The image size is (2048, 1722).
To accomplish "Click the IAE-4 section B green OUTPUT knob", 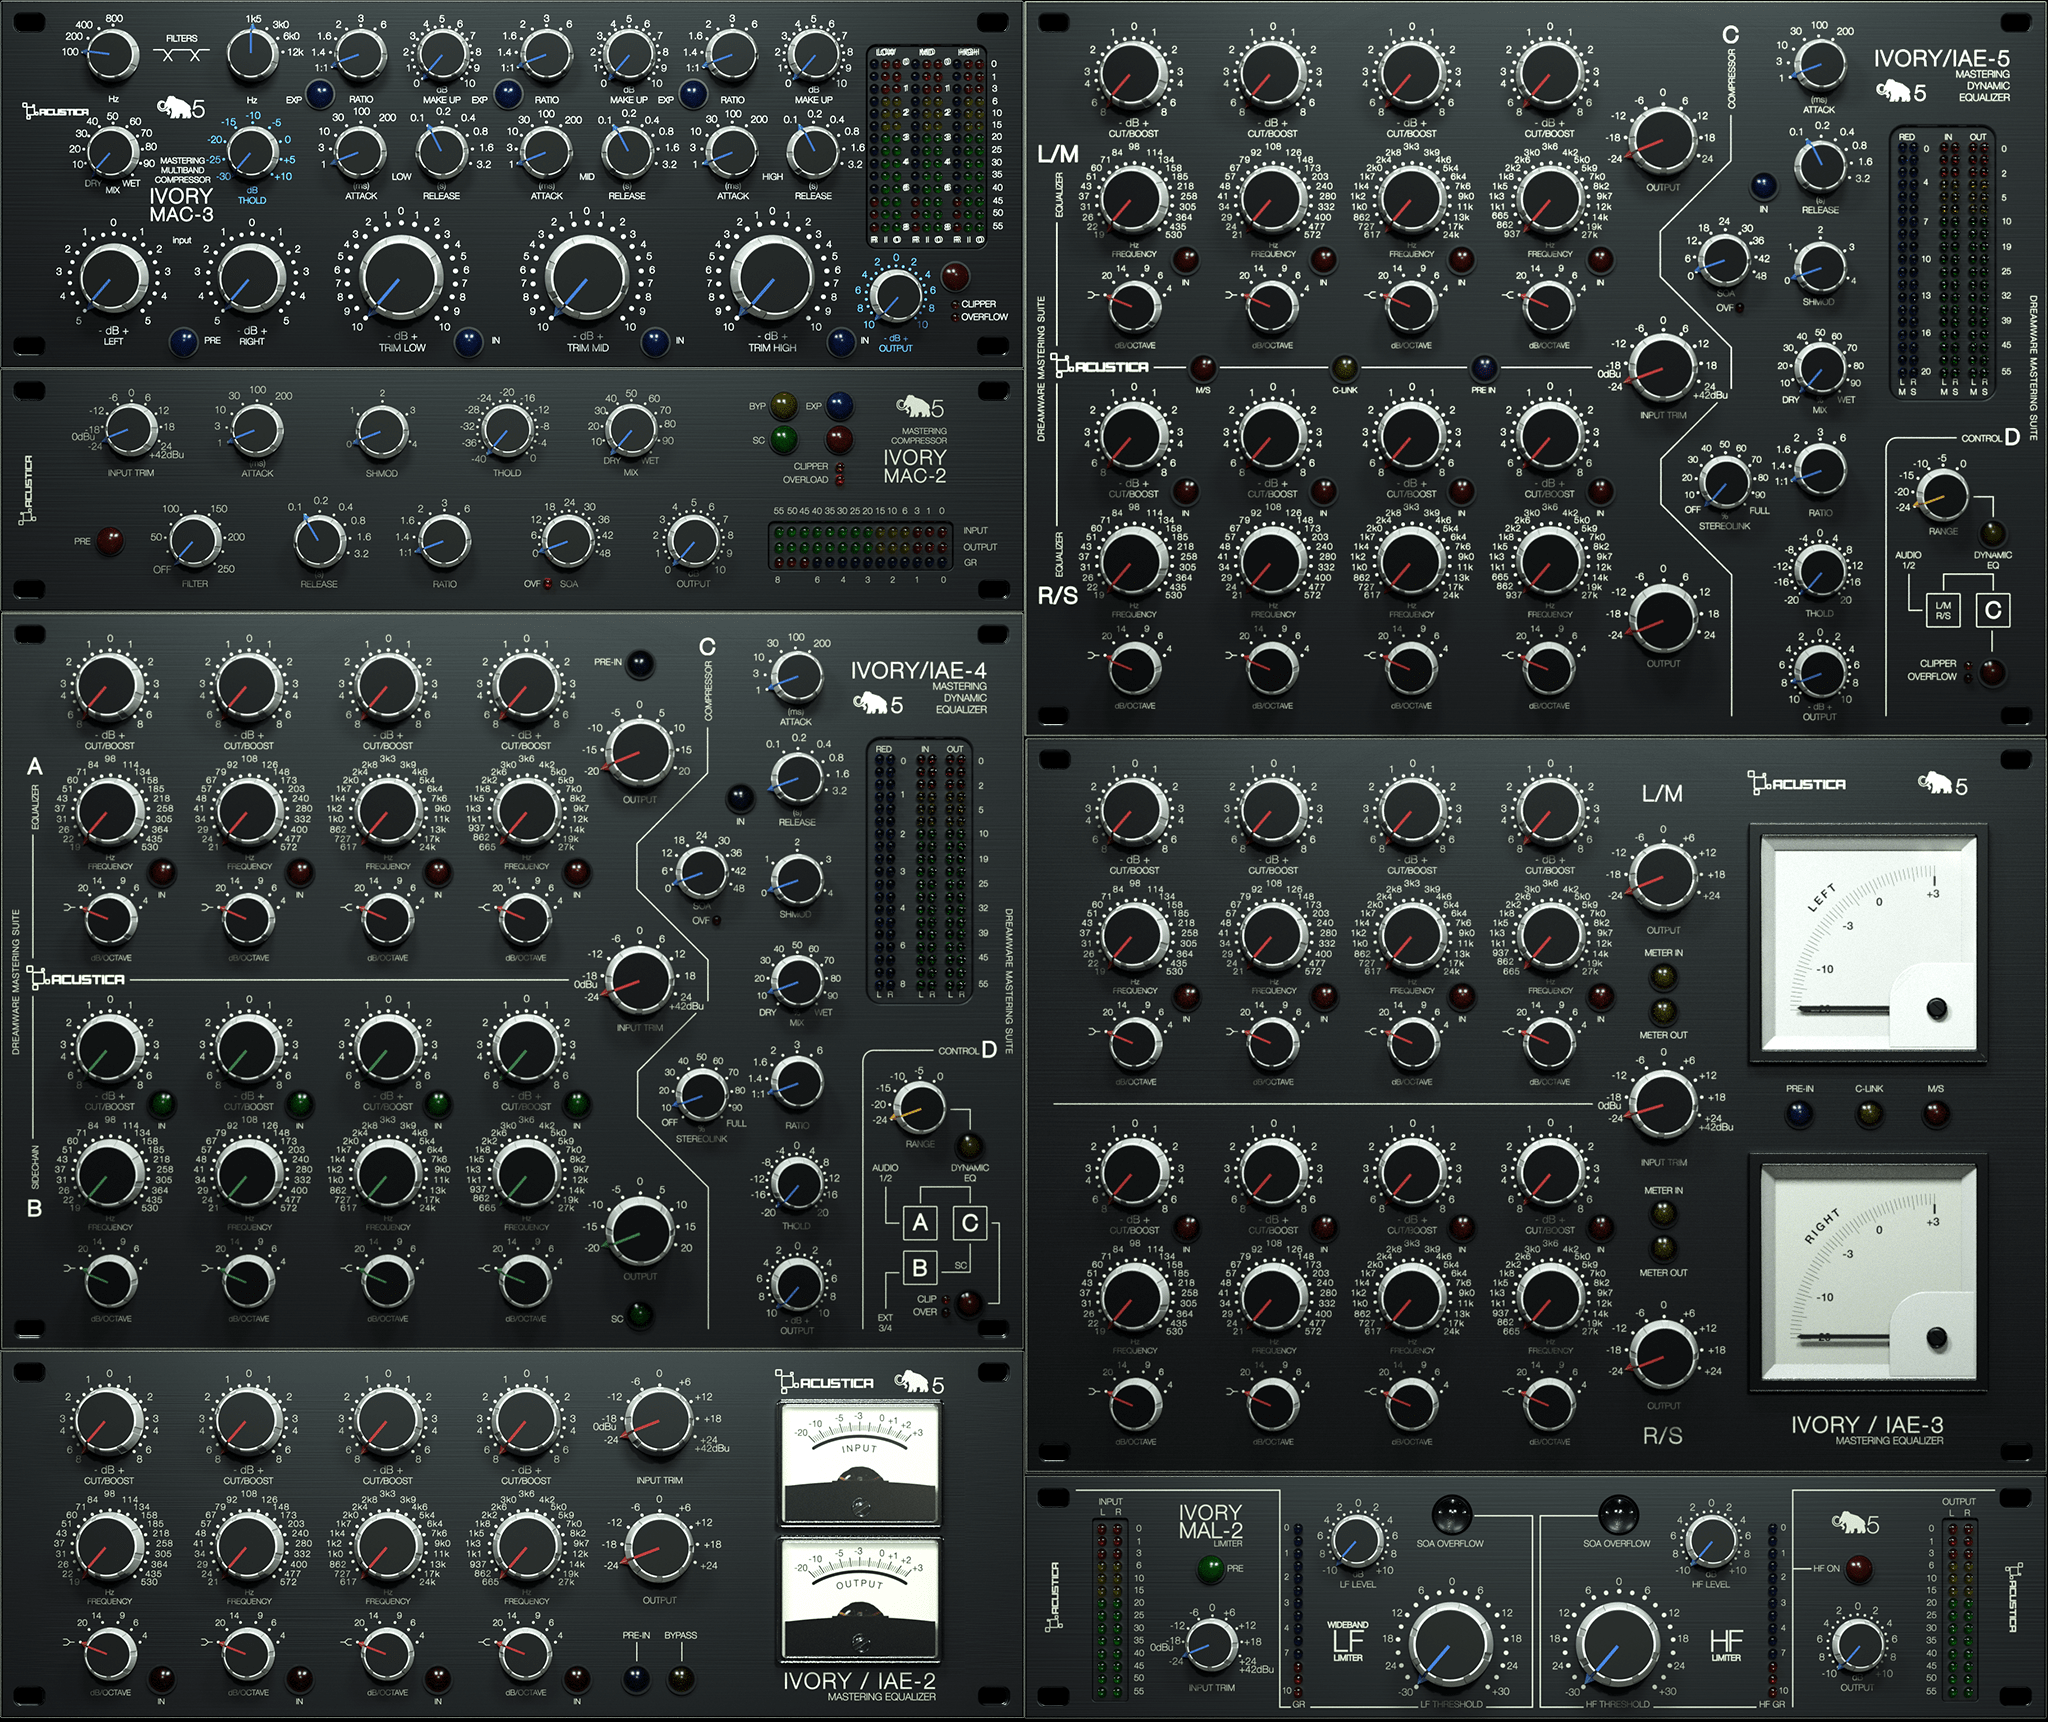I will [640, 1233].
